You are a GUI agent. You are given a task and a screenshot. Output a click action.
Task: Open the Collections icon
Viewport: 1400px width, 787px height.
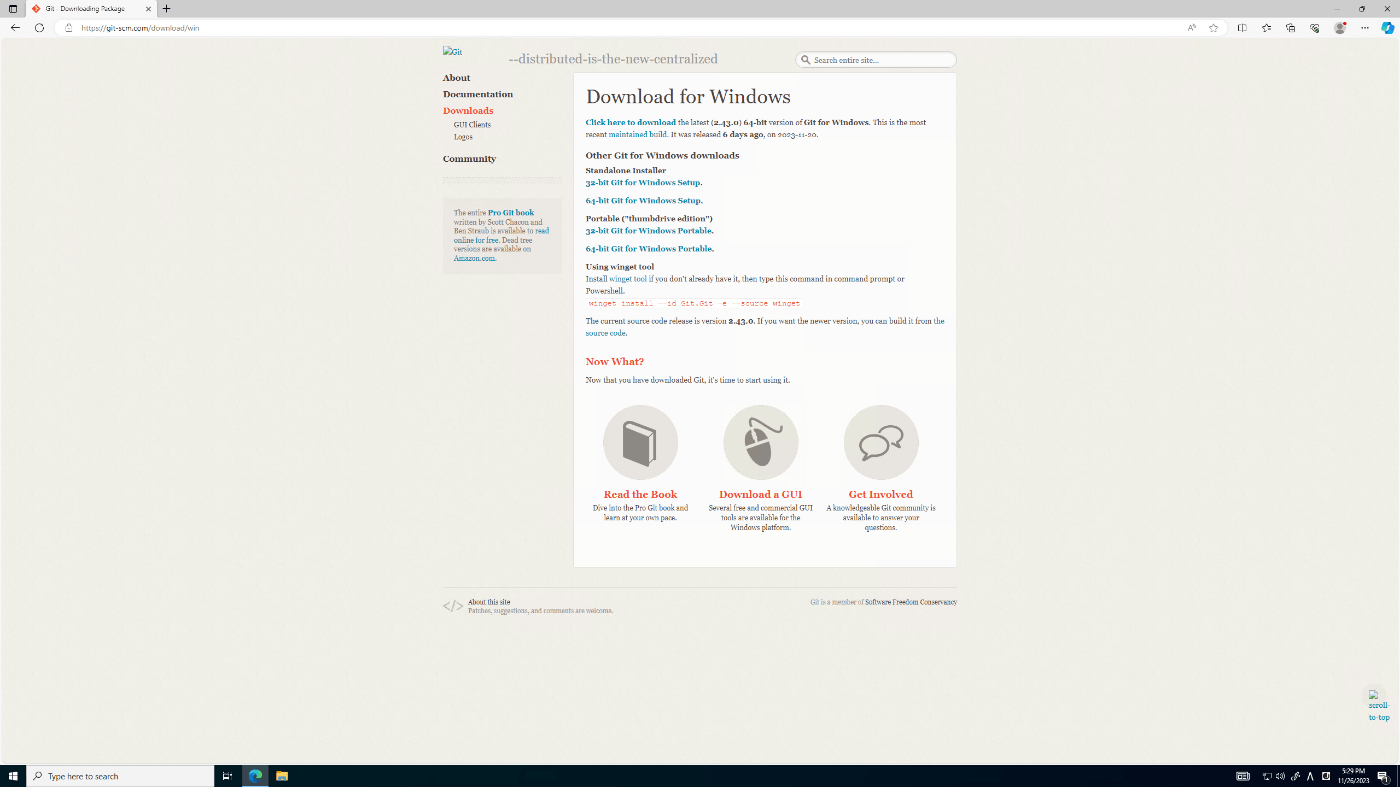click(1290, 28)
